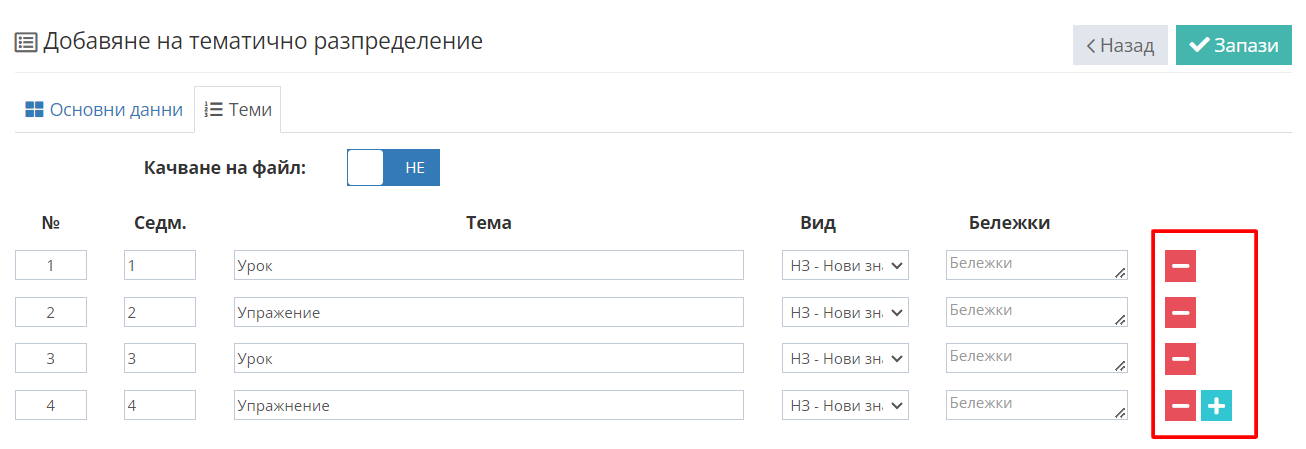The height and width of the screenshot is (449, 1306).
Task: Select the Теми tab
Action: click(238, 110)
